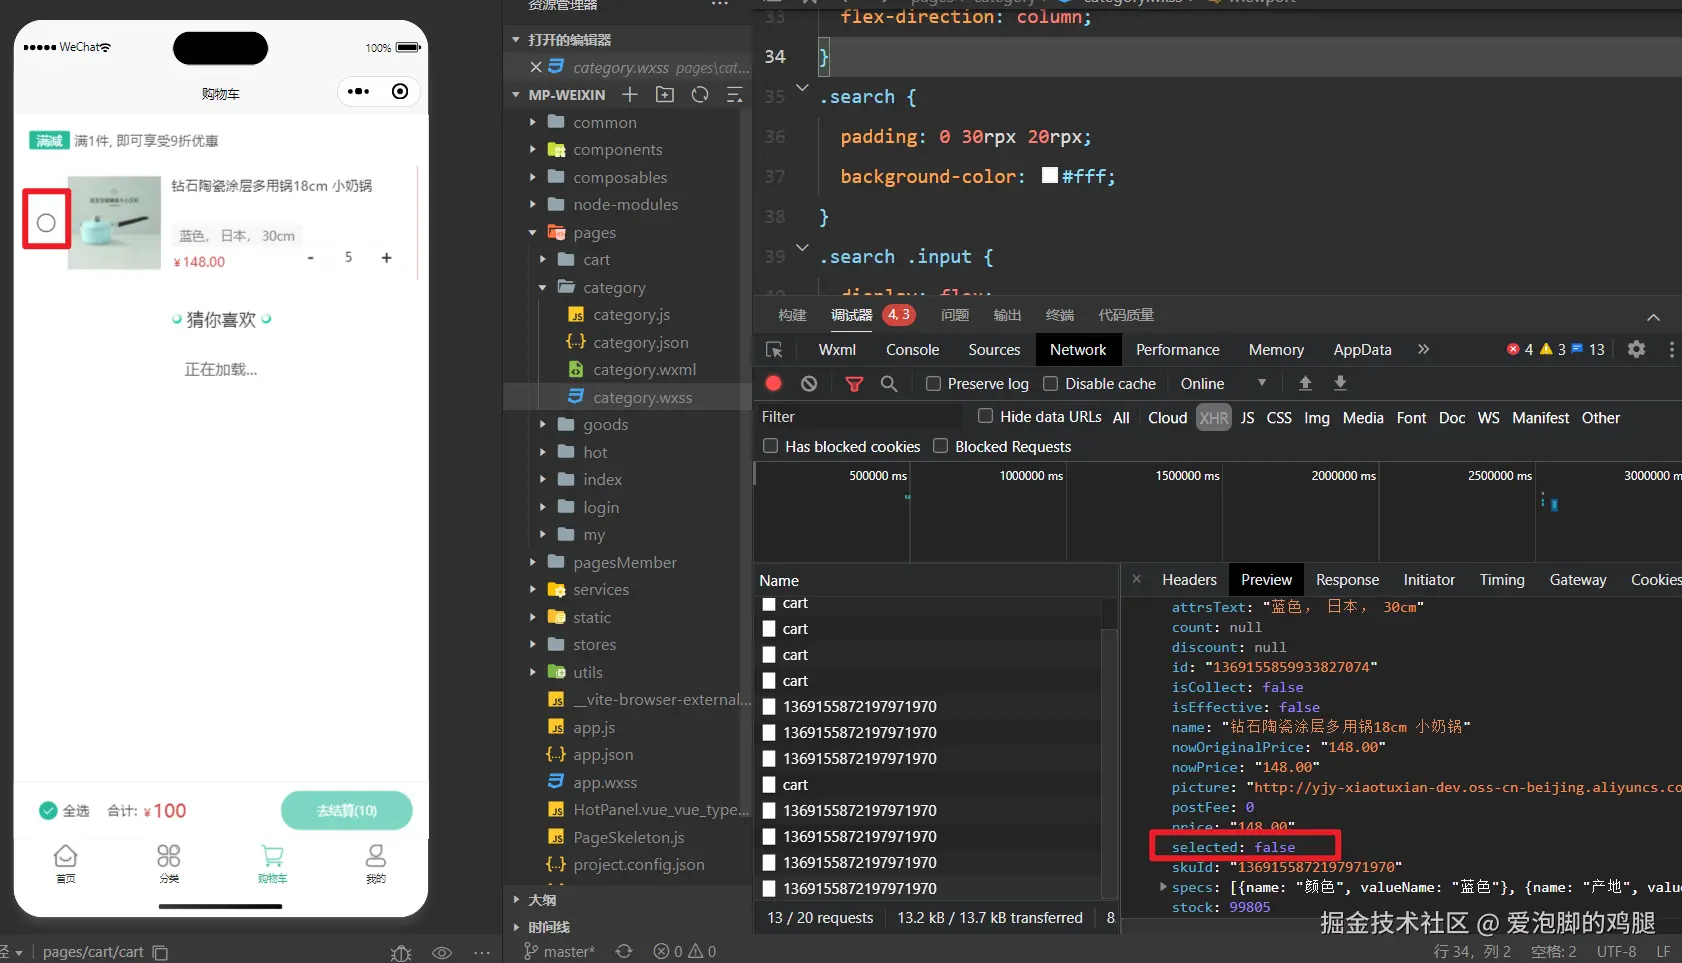Collapse the debugger panel chevron
The height and width of the screenshot is (963, 1682).
click(x=1653, y=317)
